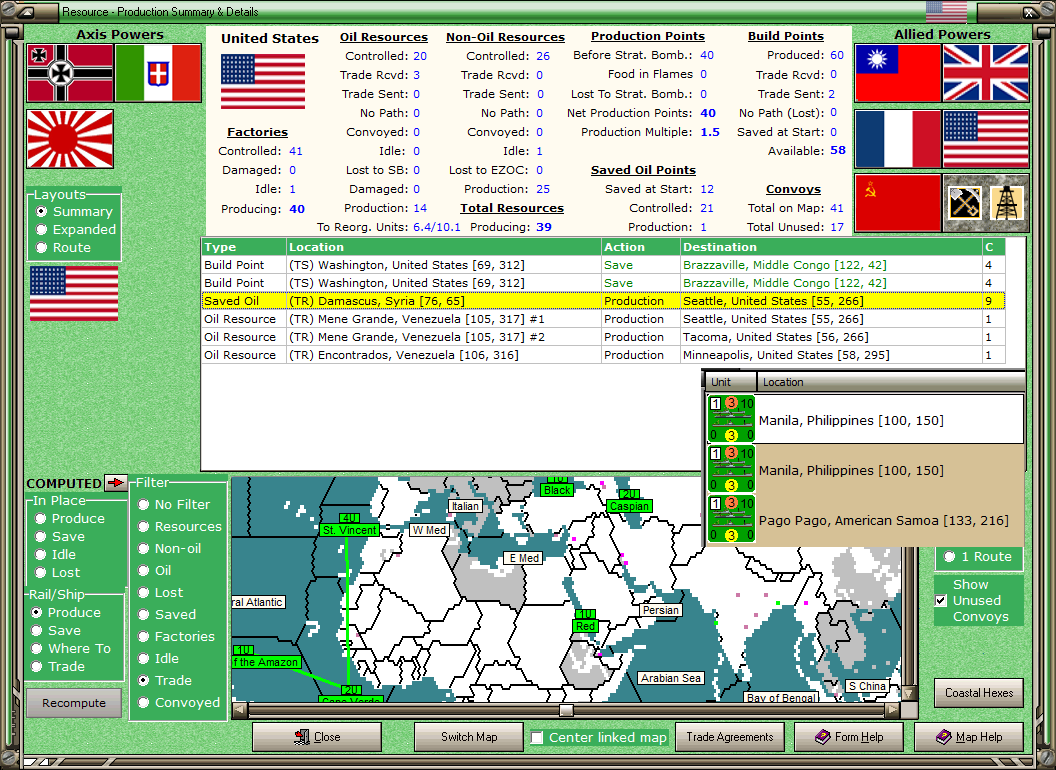Click the Coastal Hexes button

979,693
